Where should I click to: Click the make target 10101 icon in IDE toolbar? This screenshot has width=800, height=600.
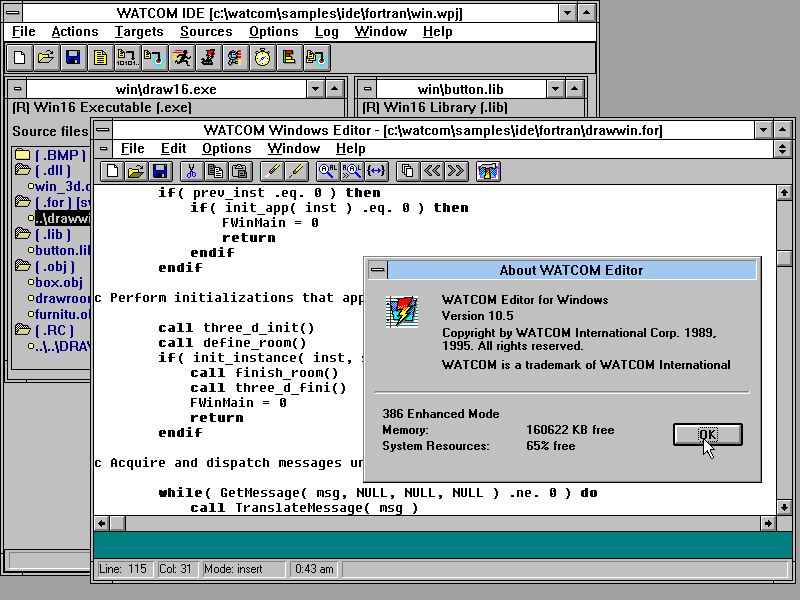pos(127,57)
